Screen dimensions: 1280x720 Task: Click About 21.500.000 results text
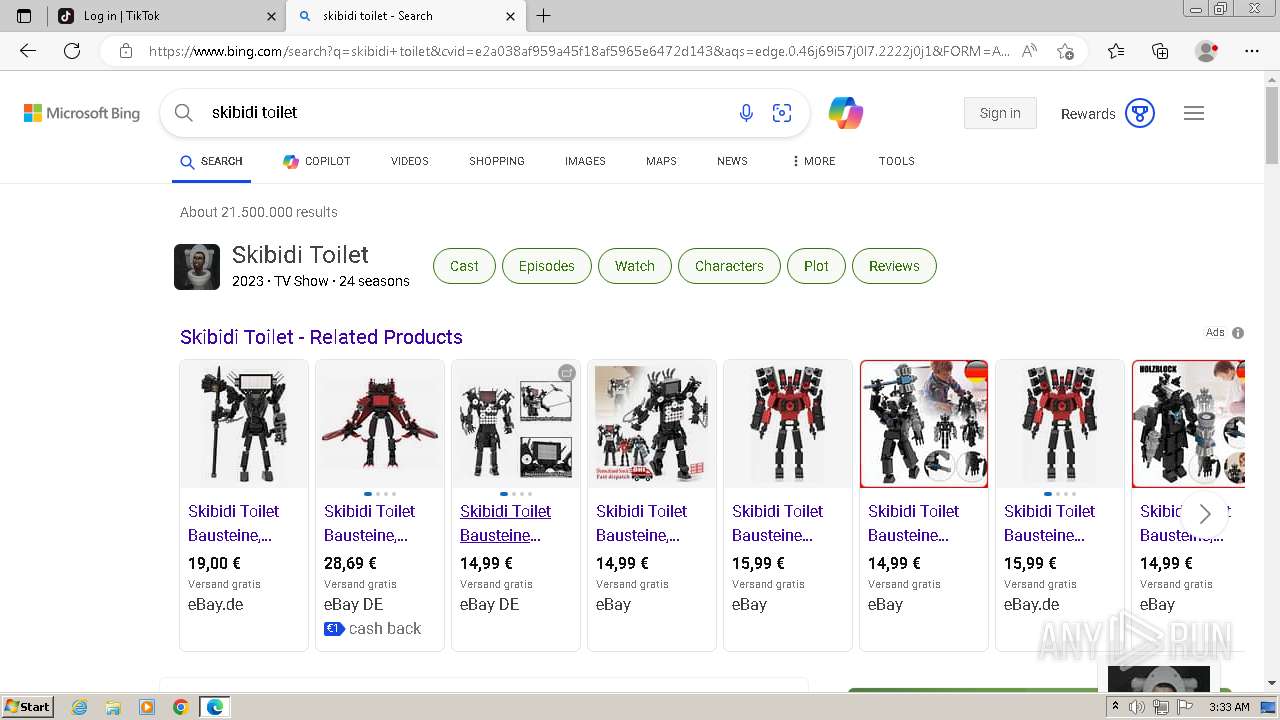click(x=259, y=212)
